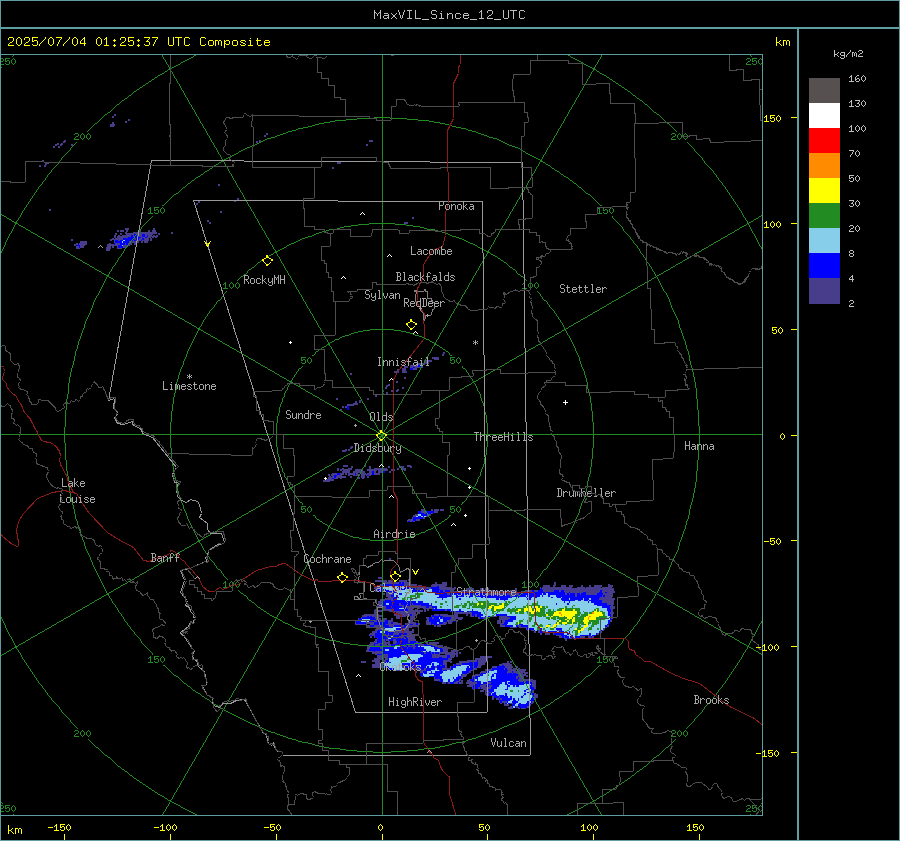Click the Olds label at map center
The image size is (900, 841).
(x=381, y=417)
